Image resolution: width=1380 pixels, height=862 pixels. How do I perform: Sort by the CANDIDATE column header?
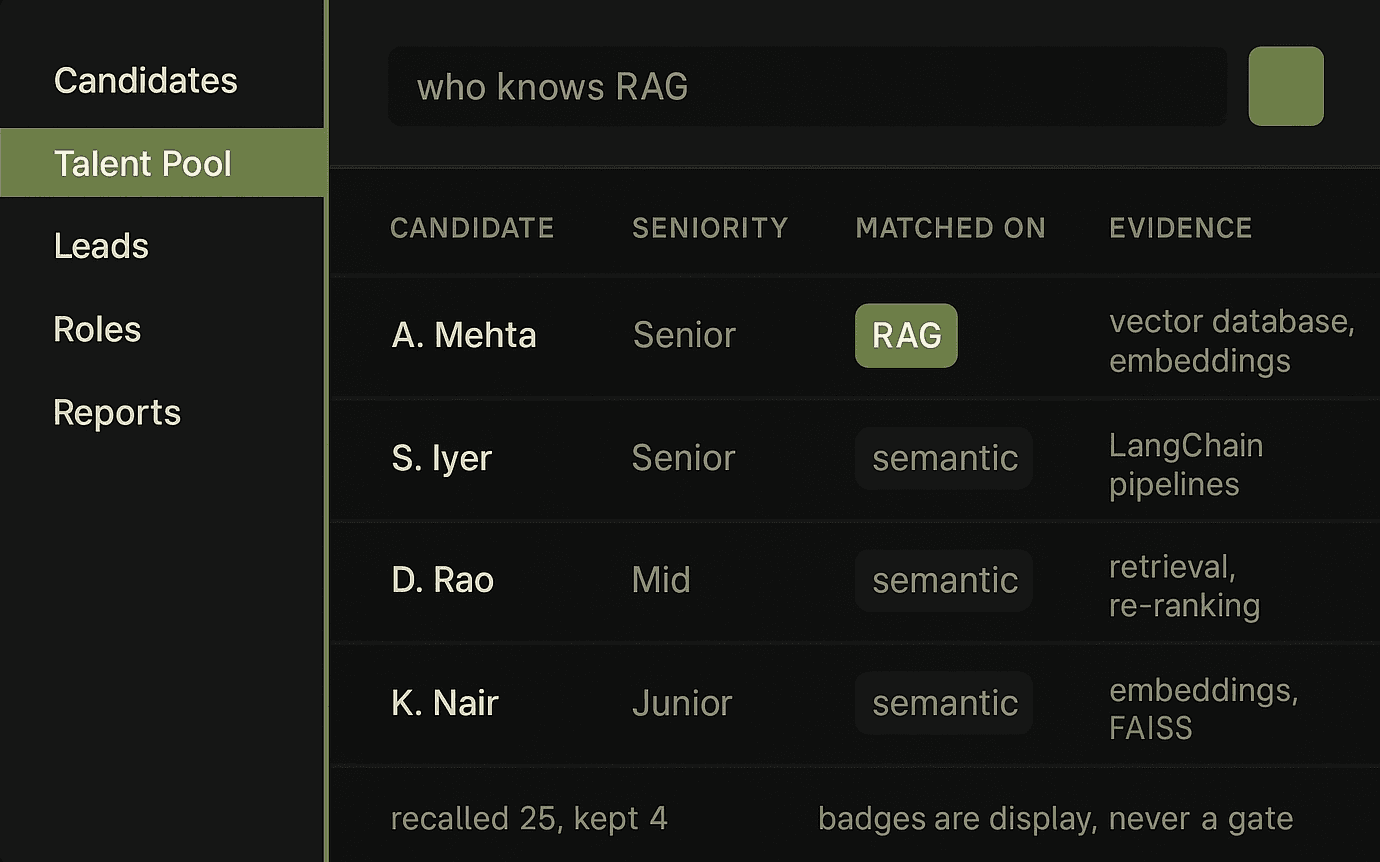coord(472,228)
